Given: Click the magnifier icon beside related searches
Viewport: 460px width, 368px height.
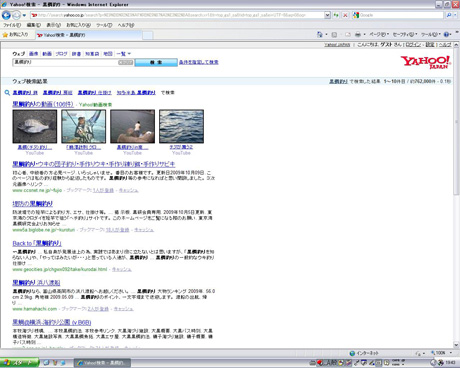Looking at the screenshot, I should coord(7,93).
